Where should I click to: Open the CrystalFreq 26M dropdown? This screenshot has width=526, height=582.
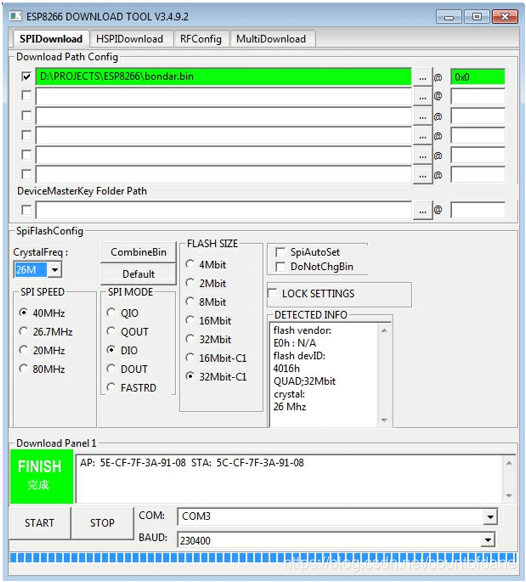(x=55, y=269)
